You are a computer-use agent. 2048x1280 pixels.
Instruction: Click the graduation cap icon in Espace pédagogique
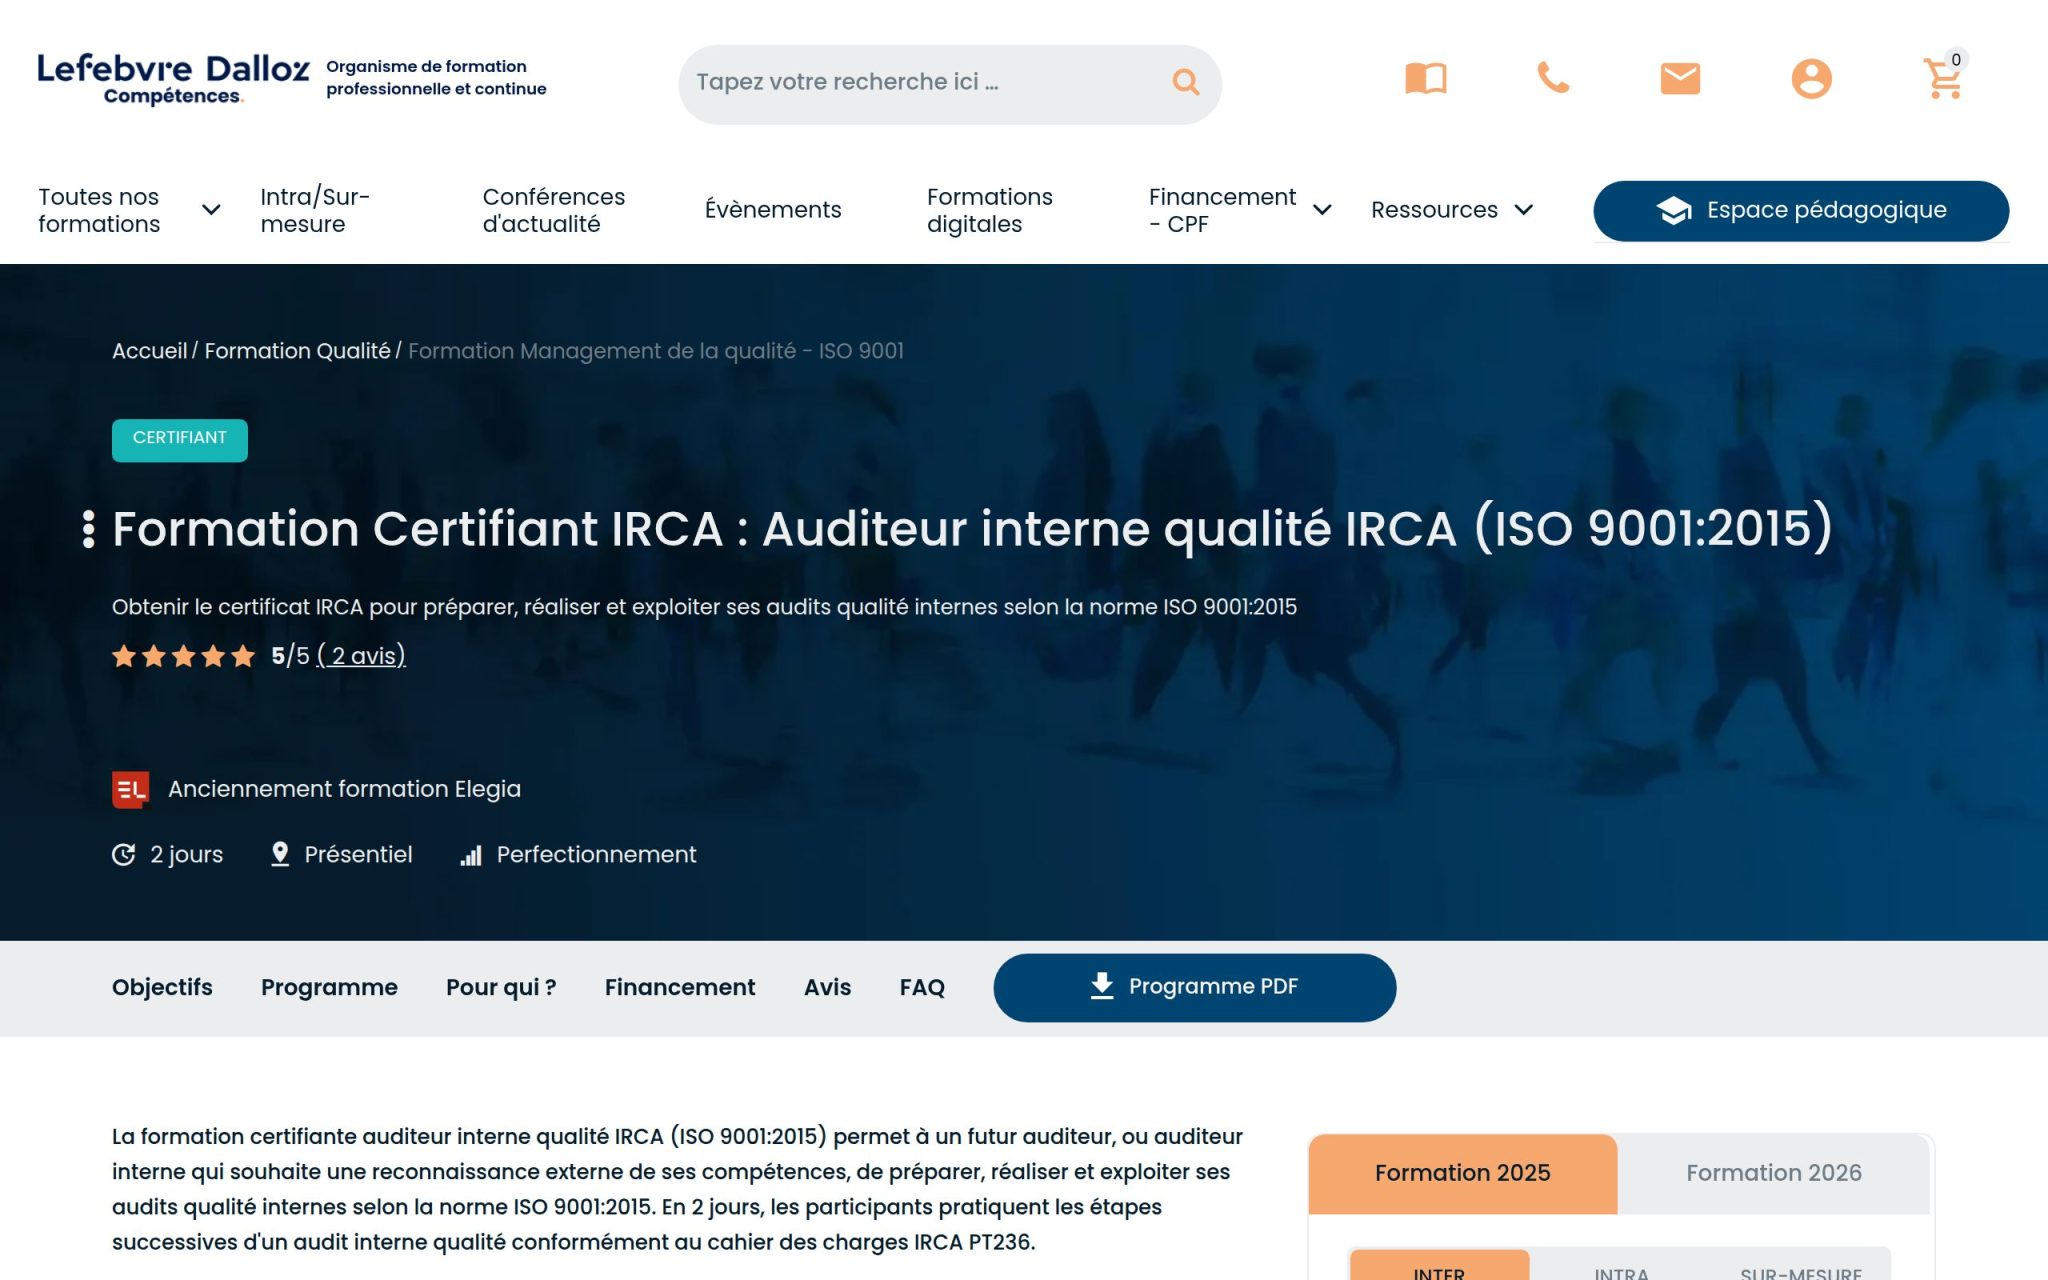click(x=1674, y=210)
